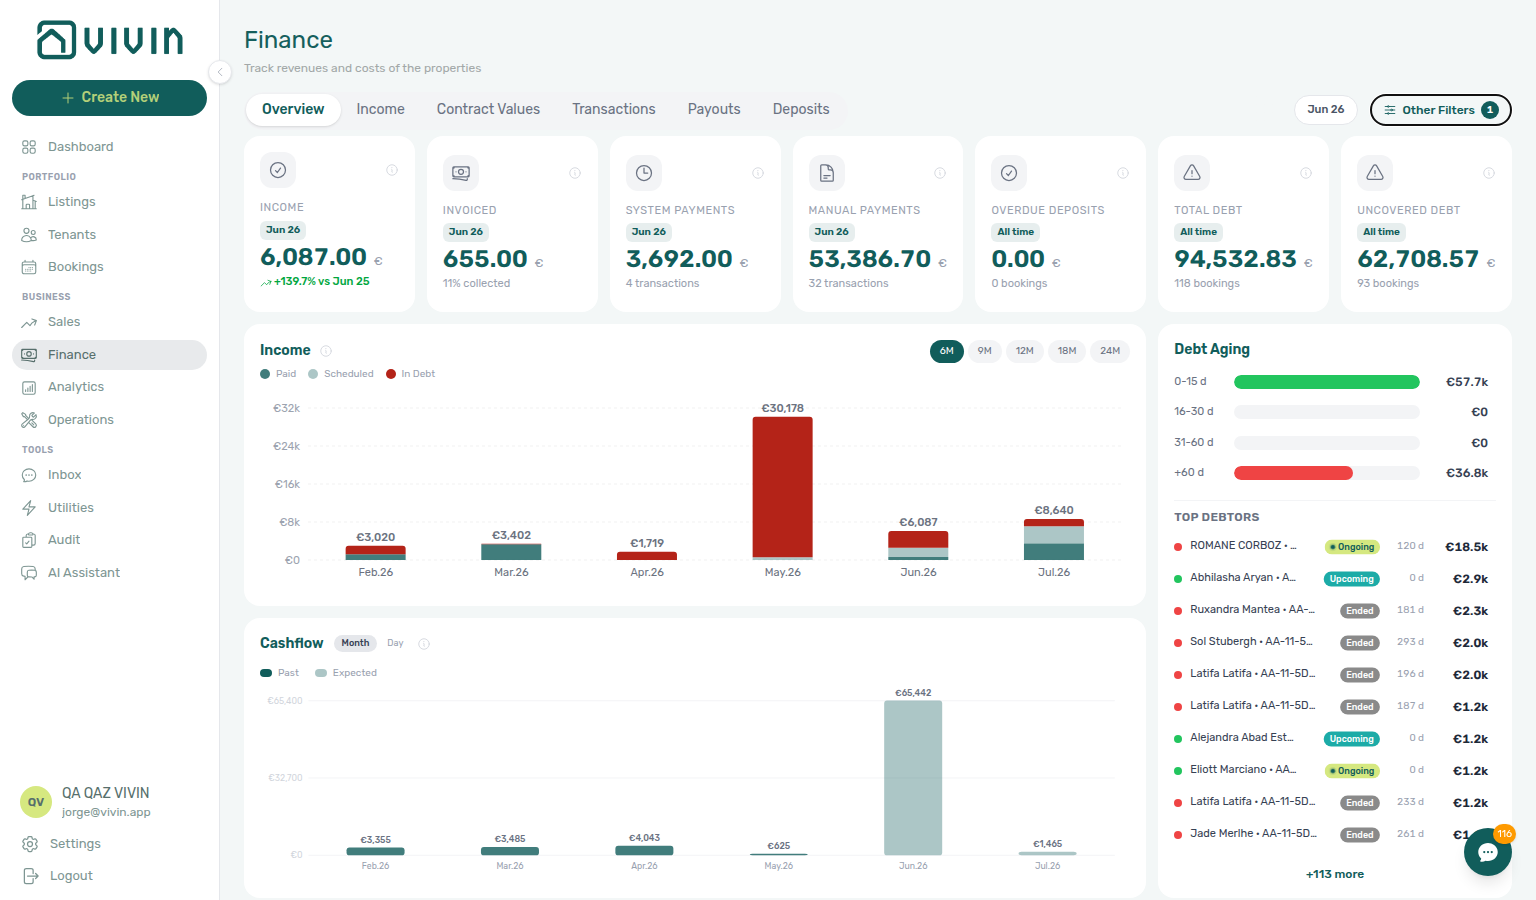The width and height of the screenshot is (1536, 900).
Task: Set the Cashflow view to Day
Action: pos(395,643)
